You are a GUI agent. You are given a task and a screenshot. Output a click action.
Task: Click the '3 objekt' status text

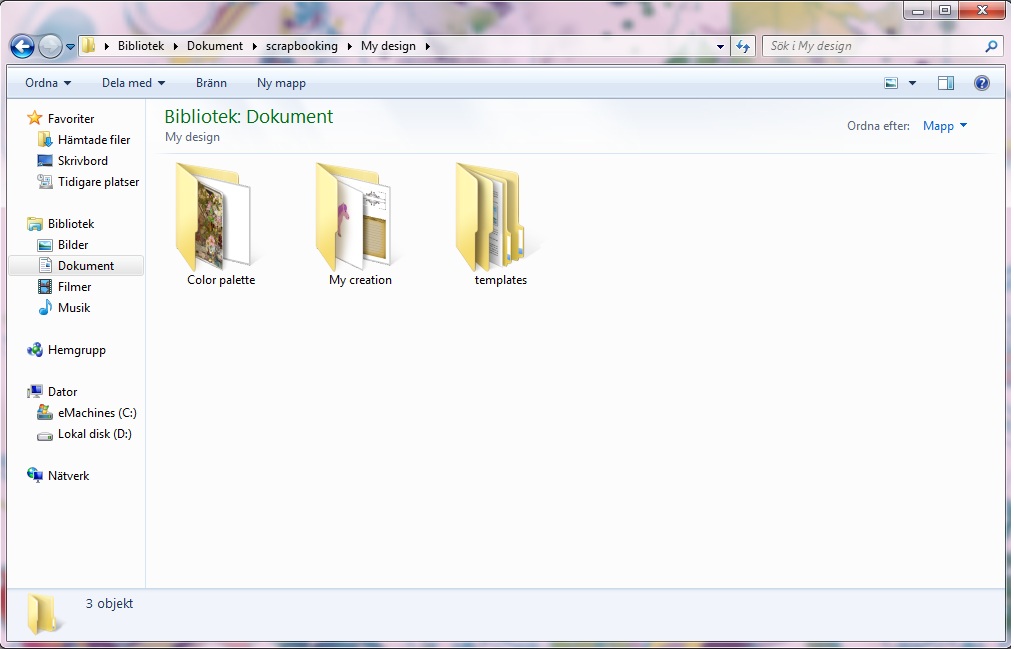(109, 603)
